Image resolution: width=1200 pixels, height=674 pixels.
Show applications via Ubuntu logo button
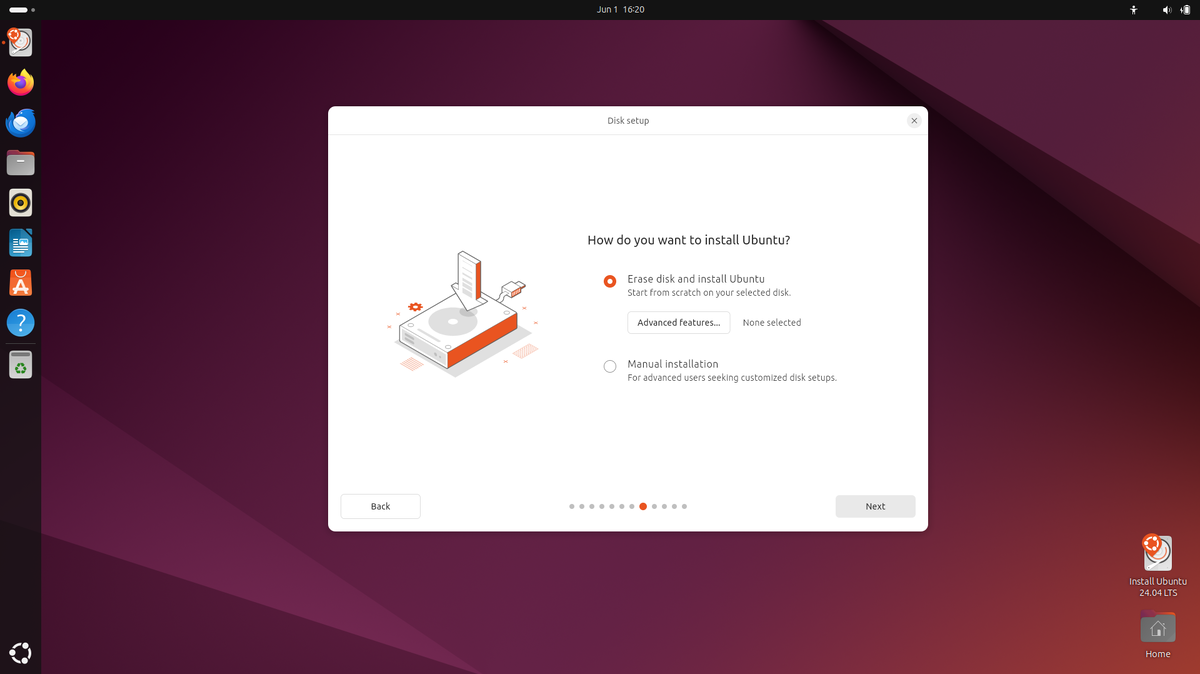pyautogui.click(x=20, y=653)
